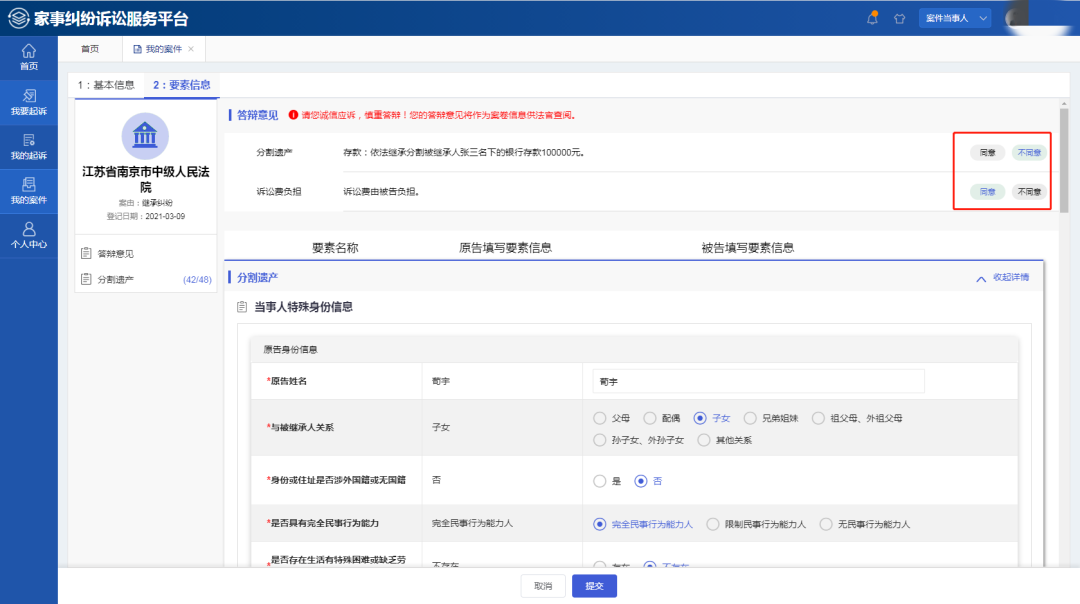
Task: Select 是 for foreign nationality question
Action: [600, 481]
